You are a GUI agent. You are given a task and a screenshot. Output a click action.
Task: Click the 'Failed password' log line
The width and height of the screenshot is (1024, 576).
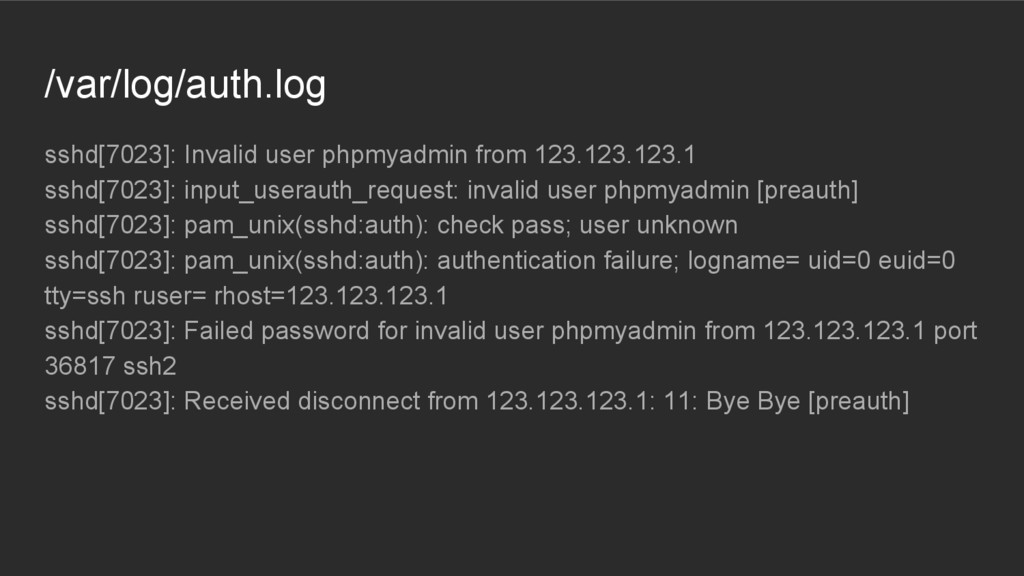511,331
